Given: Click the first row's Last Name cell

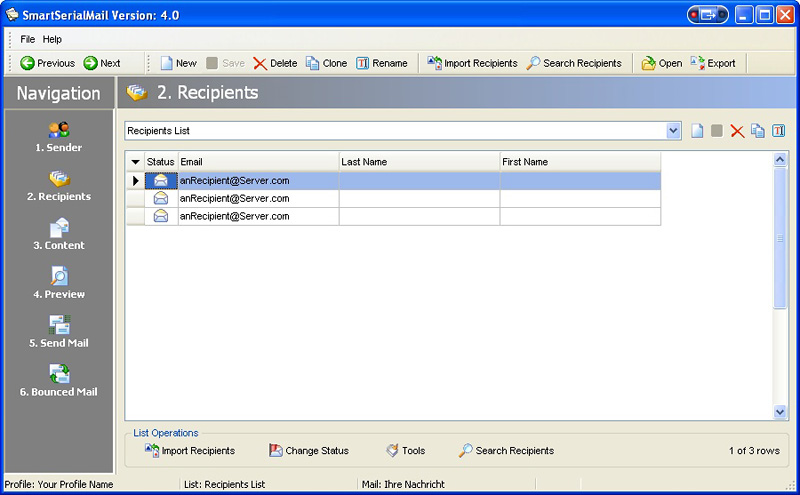Looking at the screenshot, I should point(419,181).
